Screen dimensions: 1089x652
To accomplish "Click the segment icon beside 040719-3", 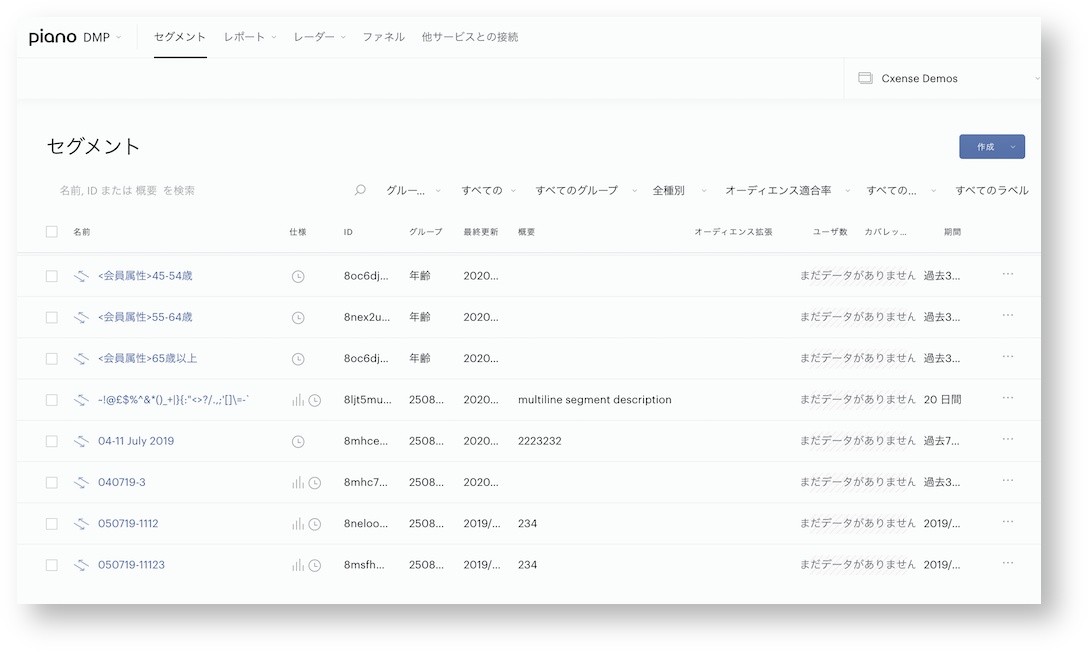I will [81, 483].
